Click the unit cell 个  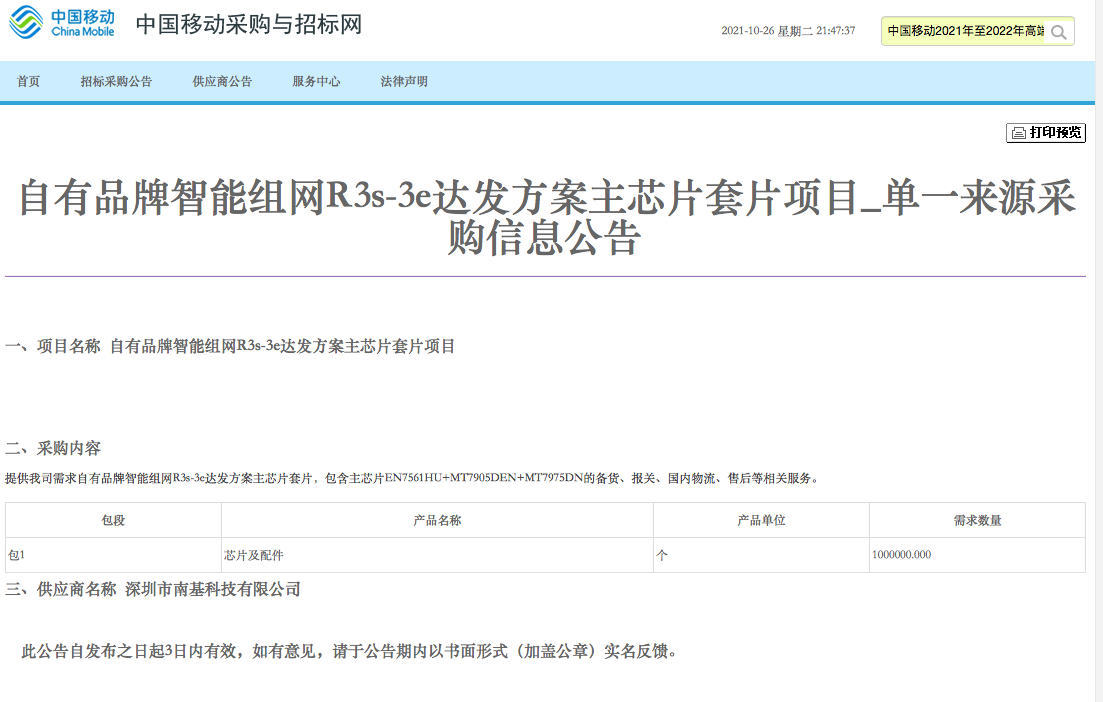point(761,555)
